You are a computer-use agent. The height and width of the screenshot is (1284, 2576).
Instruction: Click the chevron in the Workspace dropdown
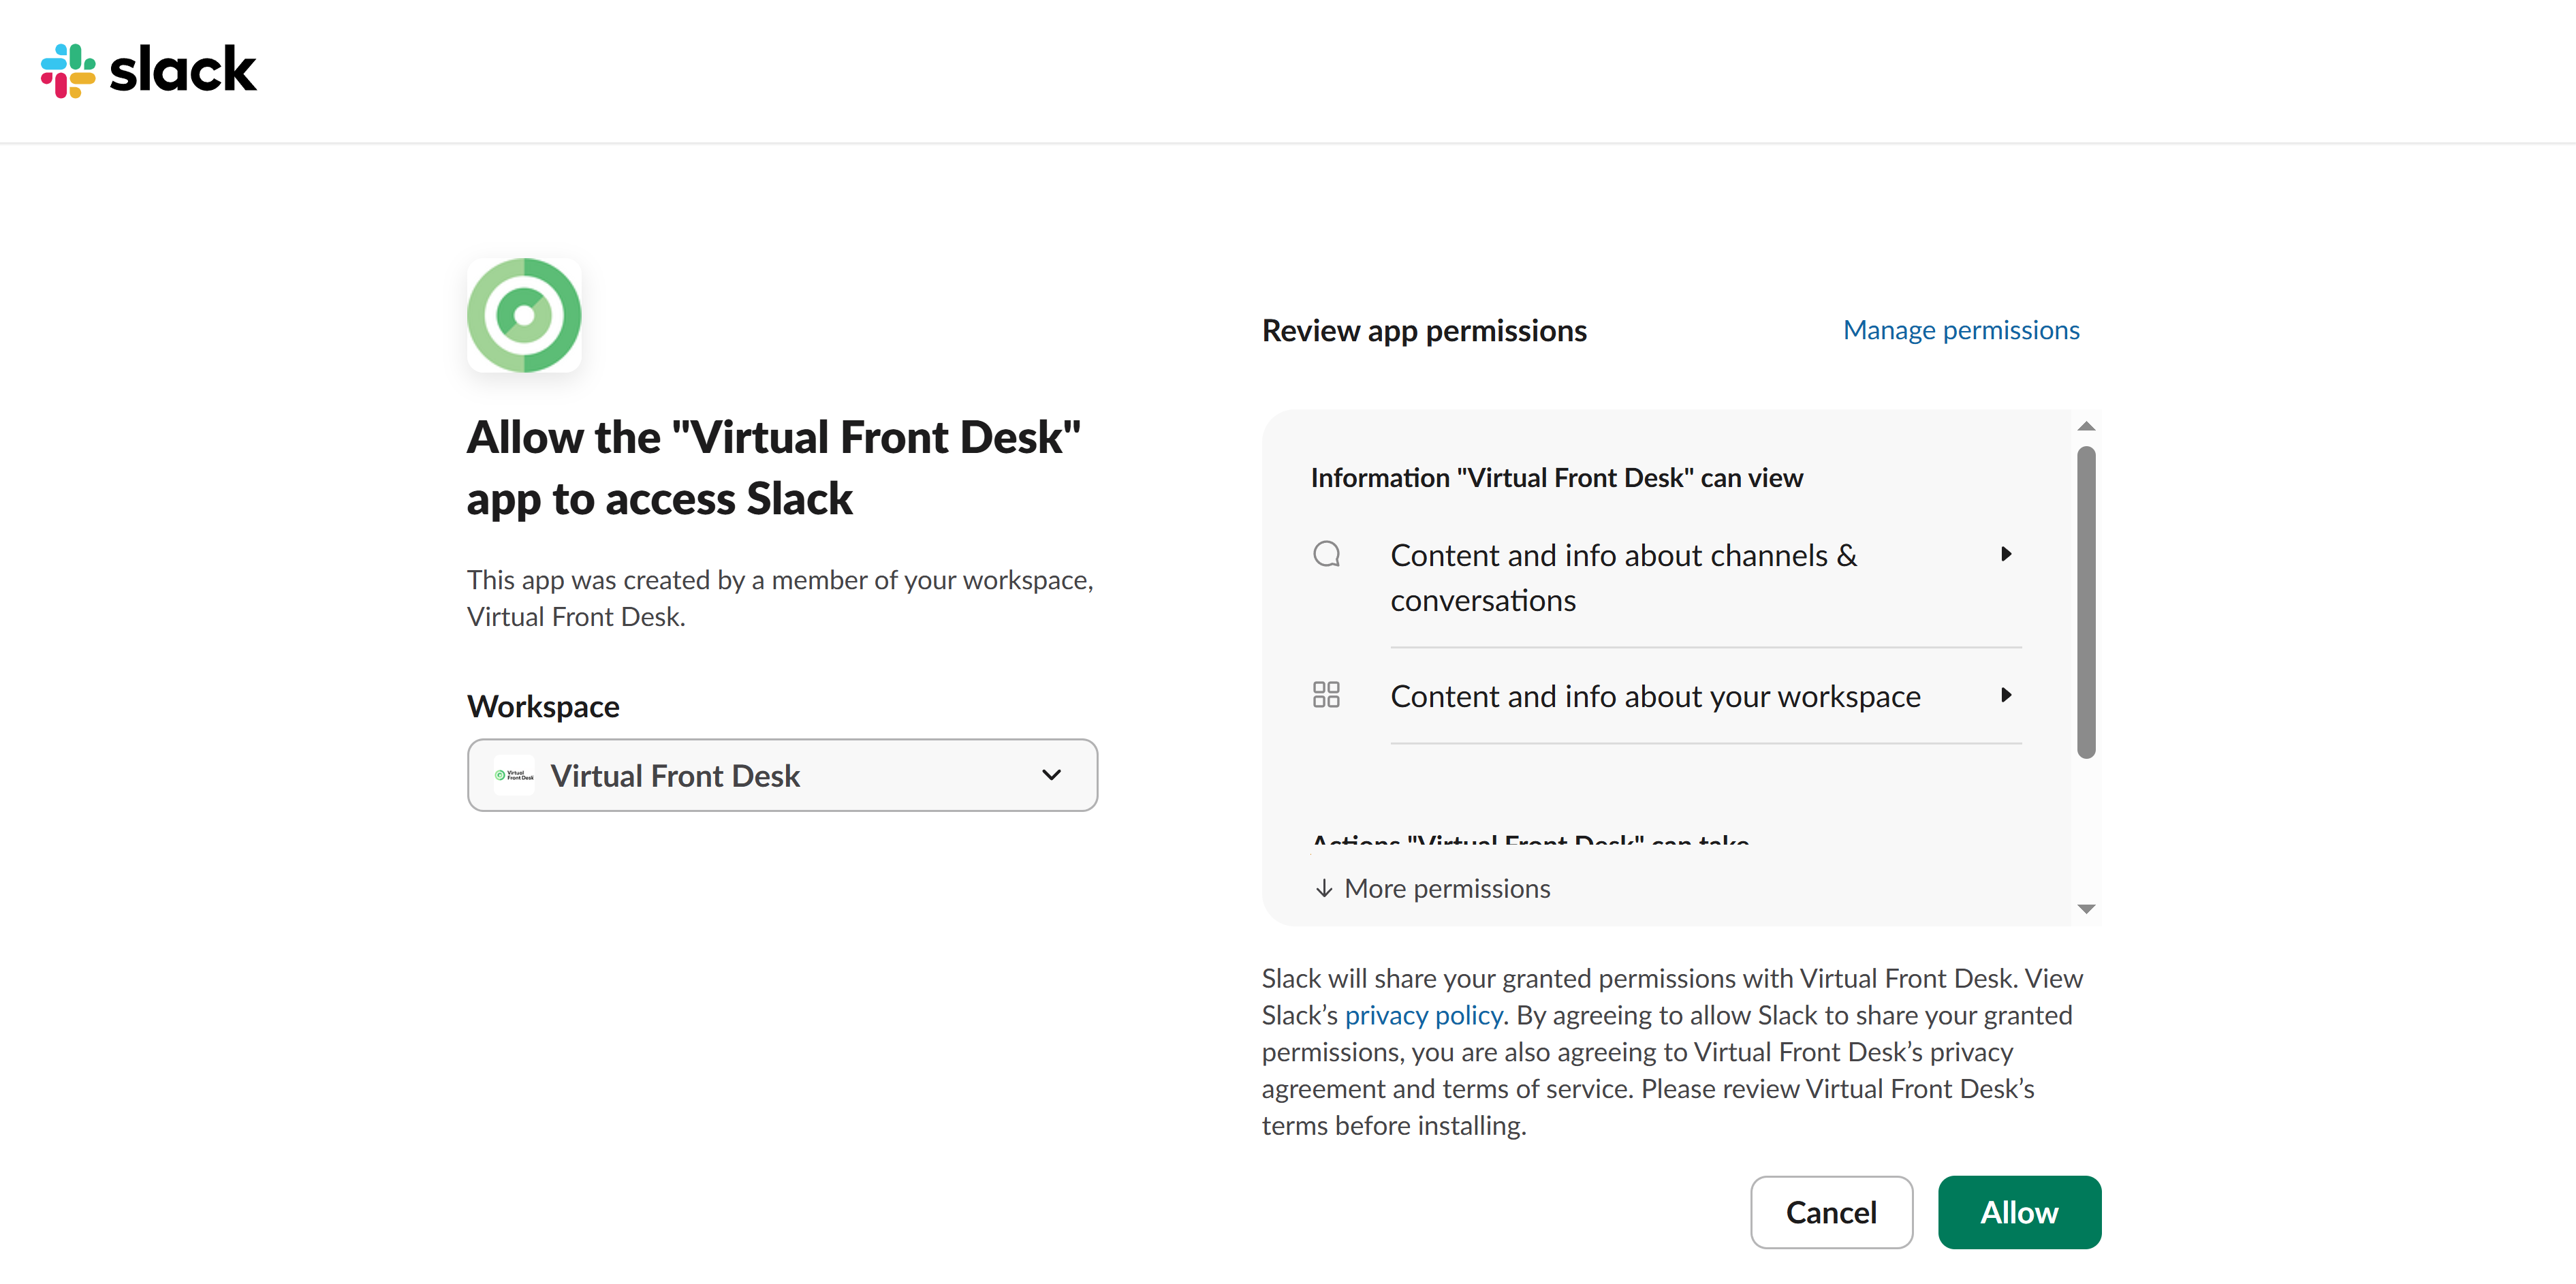[x=1051, y=775]
